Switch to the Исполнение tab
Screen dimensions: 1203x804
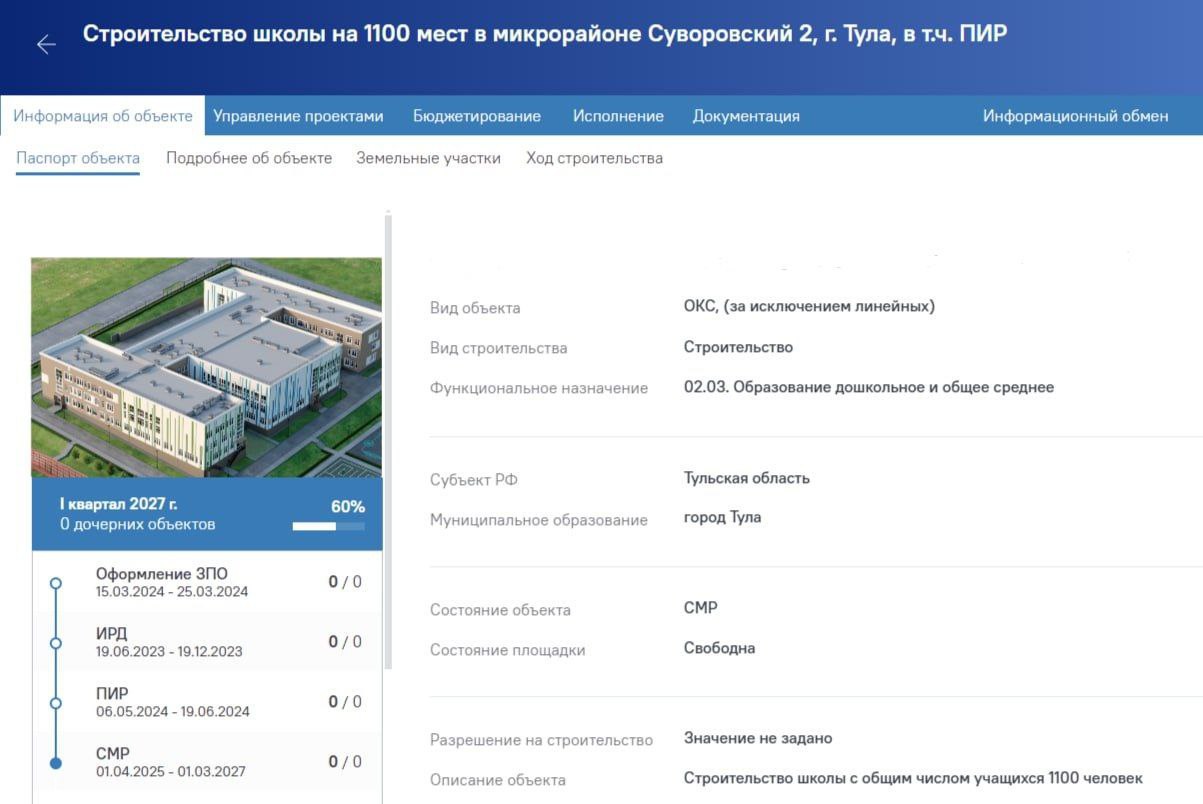click(618, 116)
